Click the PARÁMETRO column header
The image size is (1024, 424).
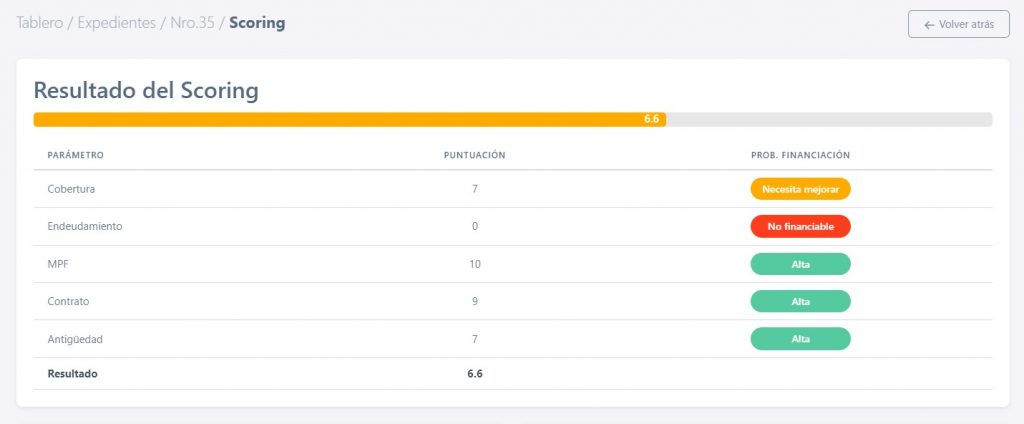click(75, 155)
